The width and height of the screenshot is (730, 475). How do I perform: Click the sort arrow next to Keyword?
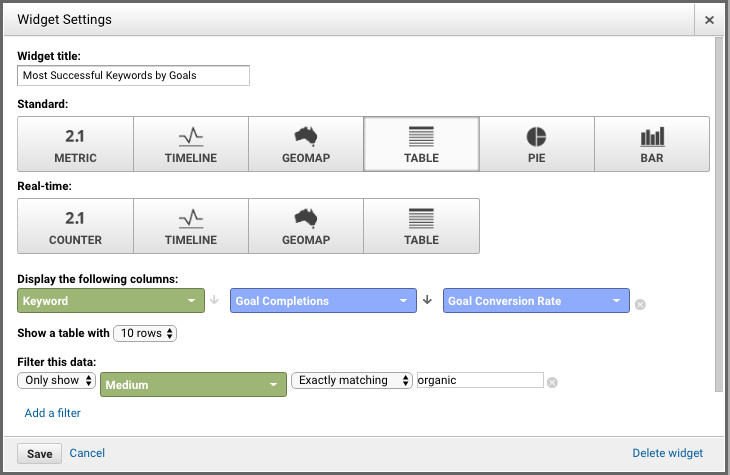214,300
